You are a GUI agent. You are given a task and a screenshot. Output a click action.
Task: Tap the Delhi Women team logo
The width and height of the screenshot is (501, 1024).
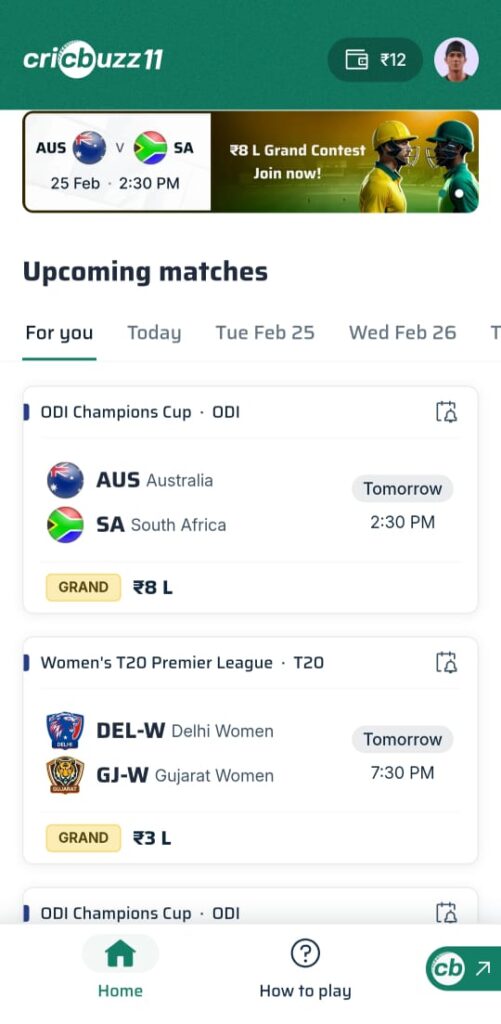(x=65, y=730)
